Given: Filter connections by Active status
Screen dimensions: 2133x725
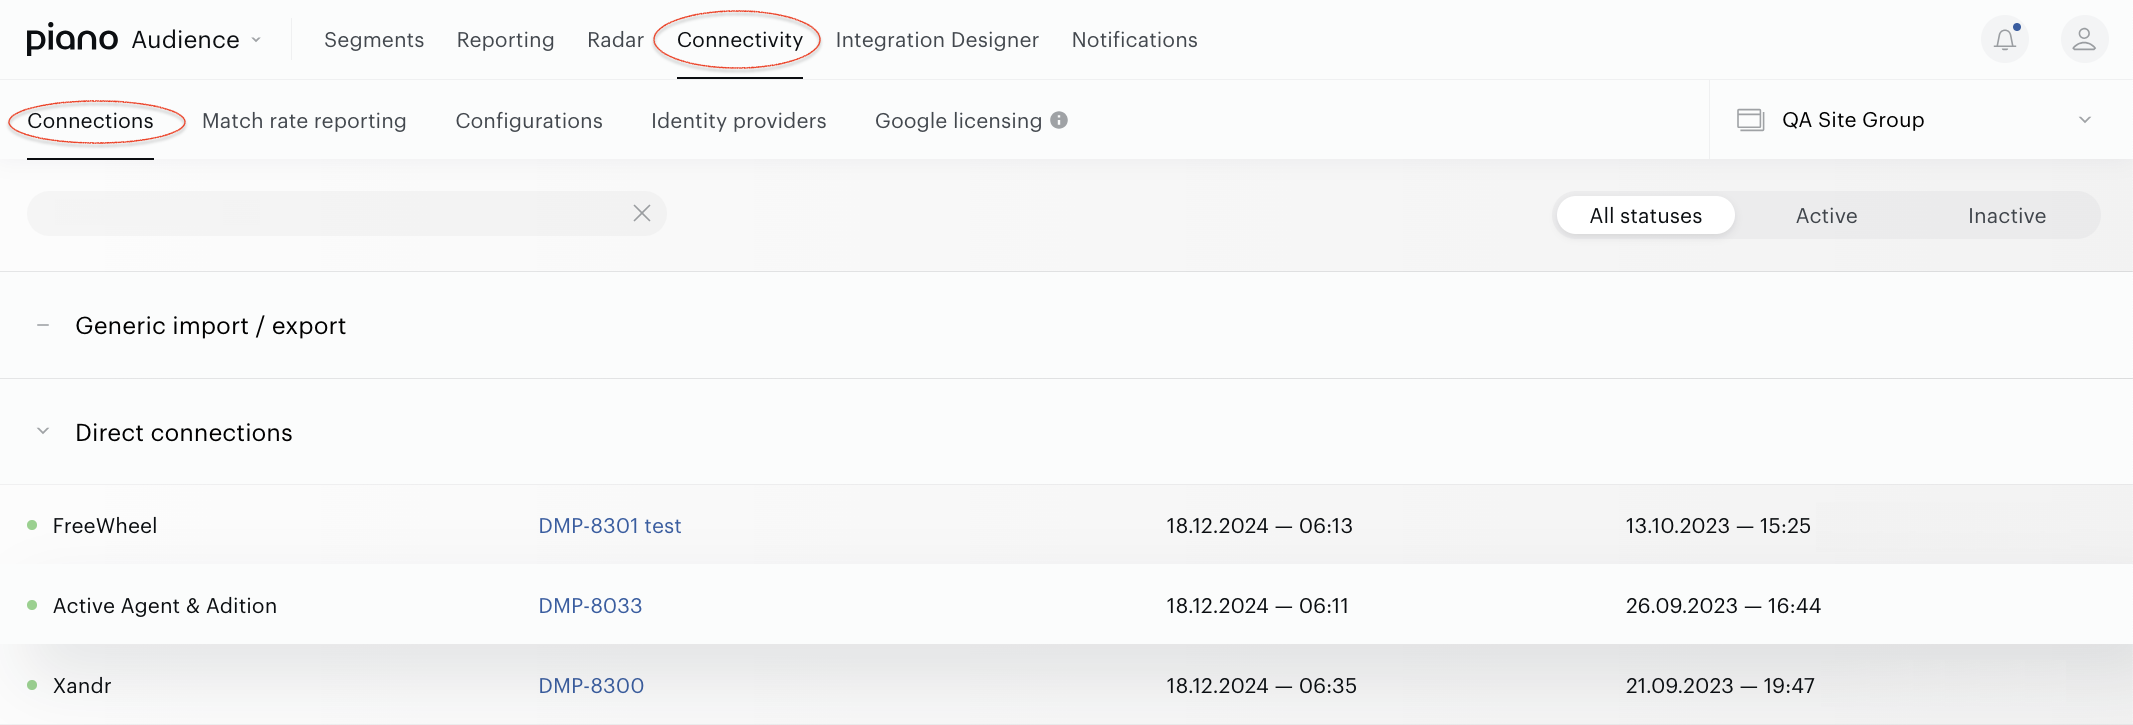Looking at the screenshot, I should pos(1826,215).
